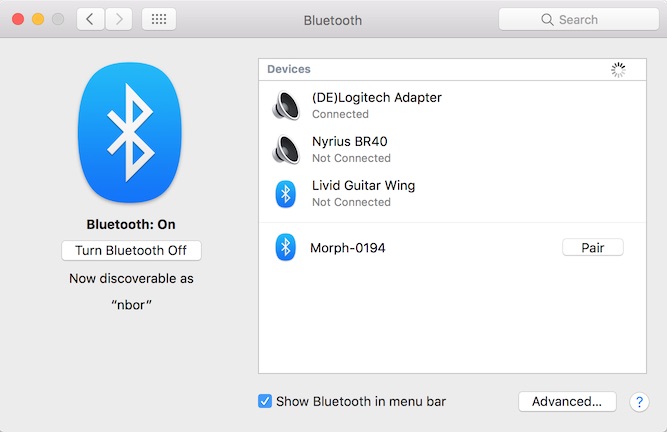Click the Show Bluetooth in menu bar label

pos(361,401)
